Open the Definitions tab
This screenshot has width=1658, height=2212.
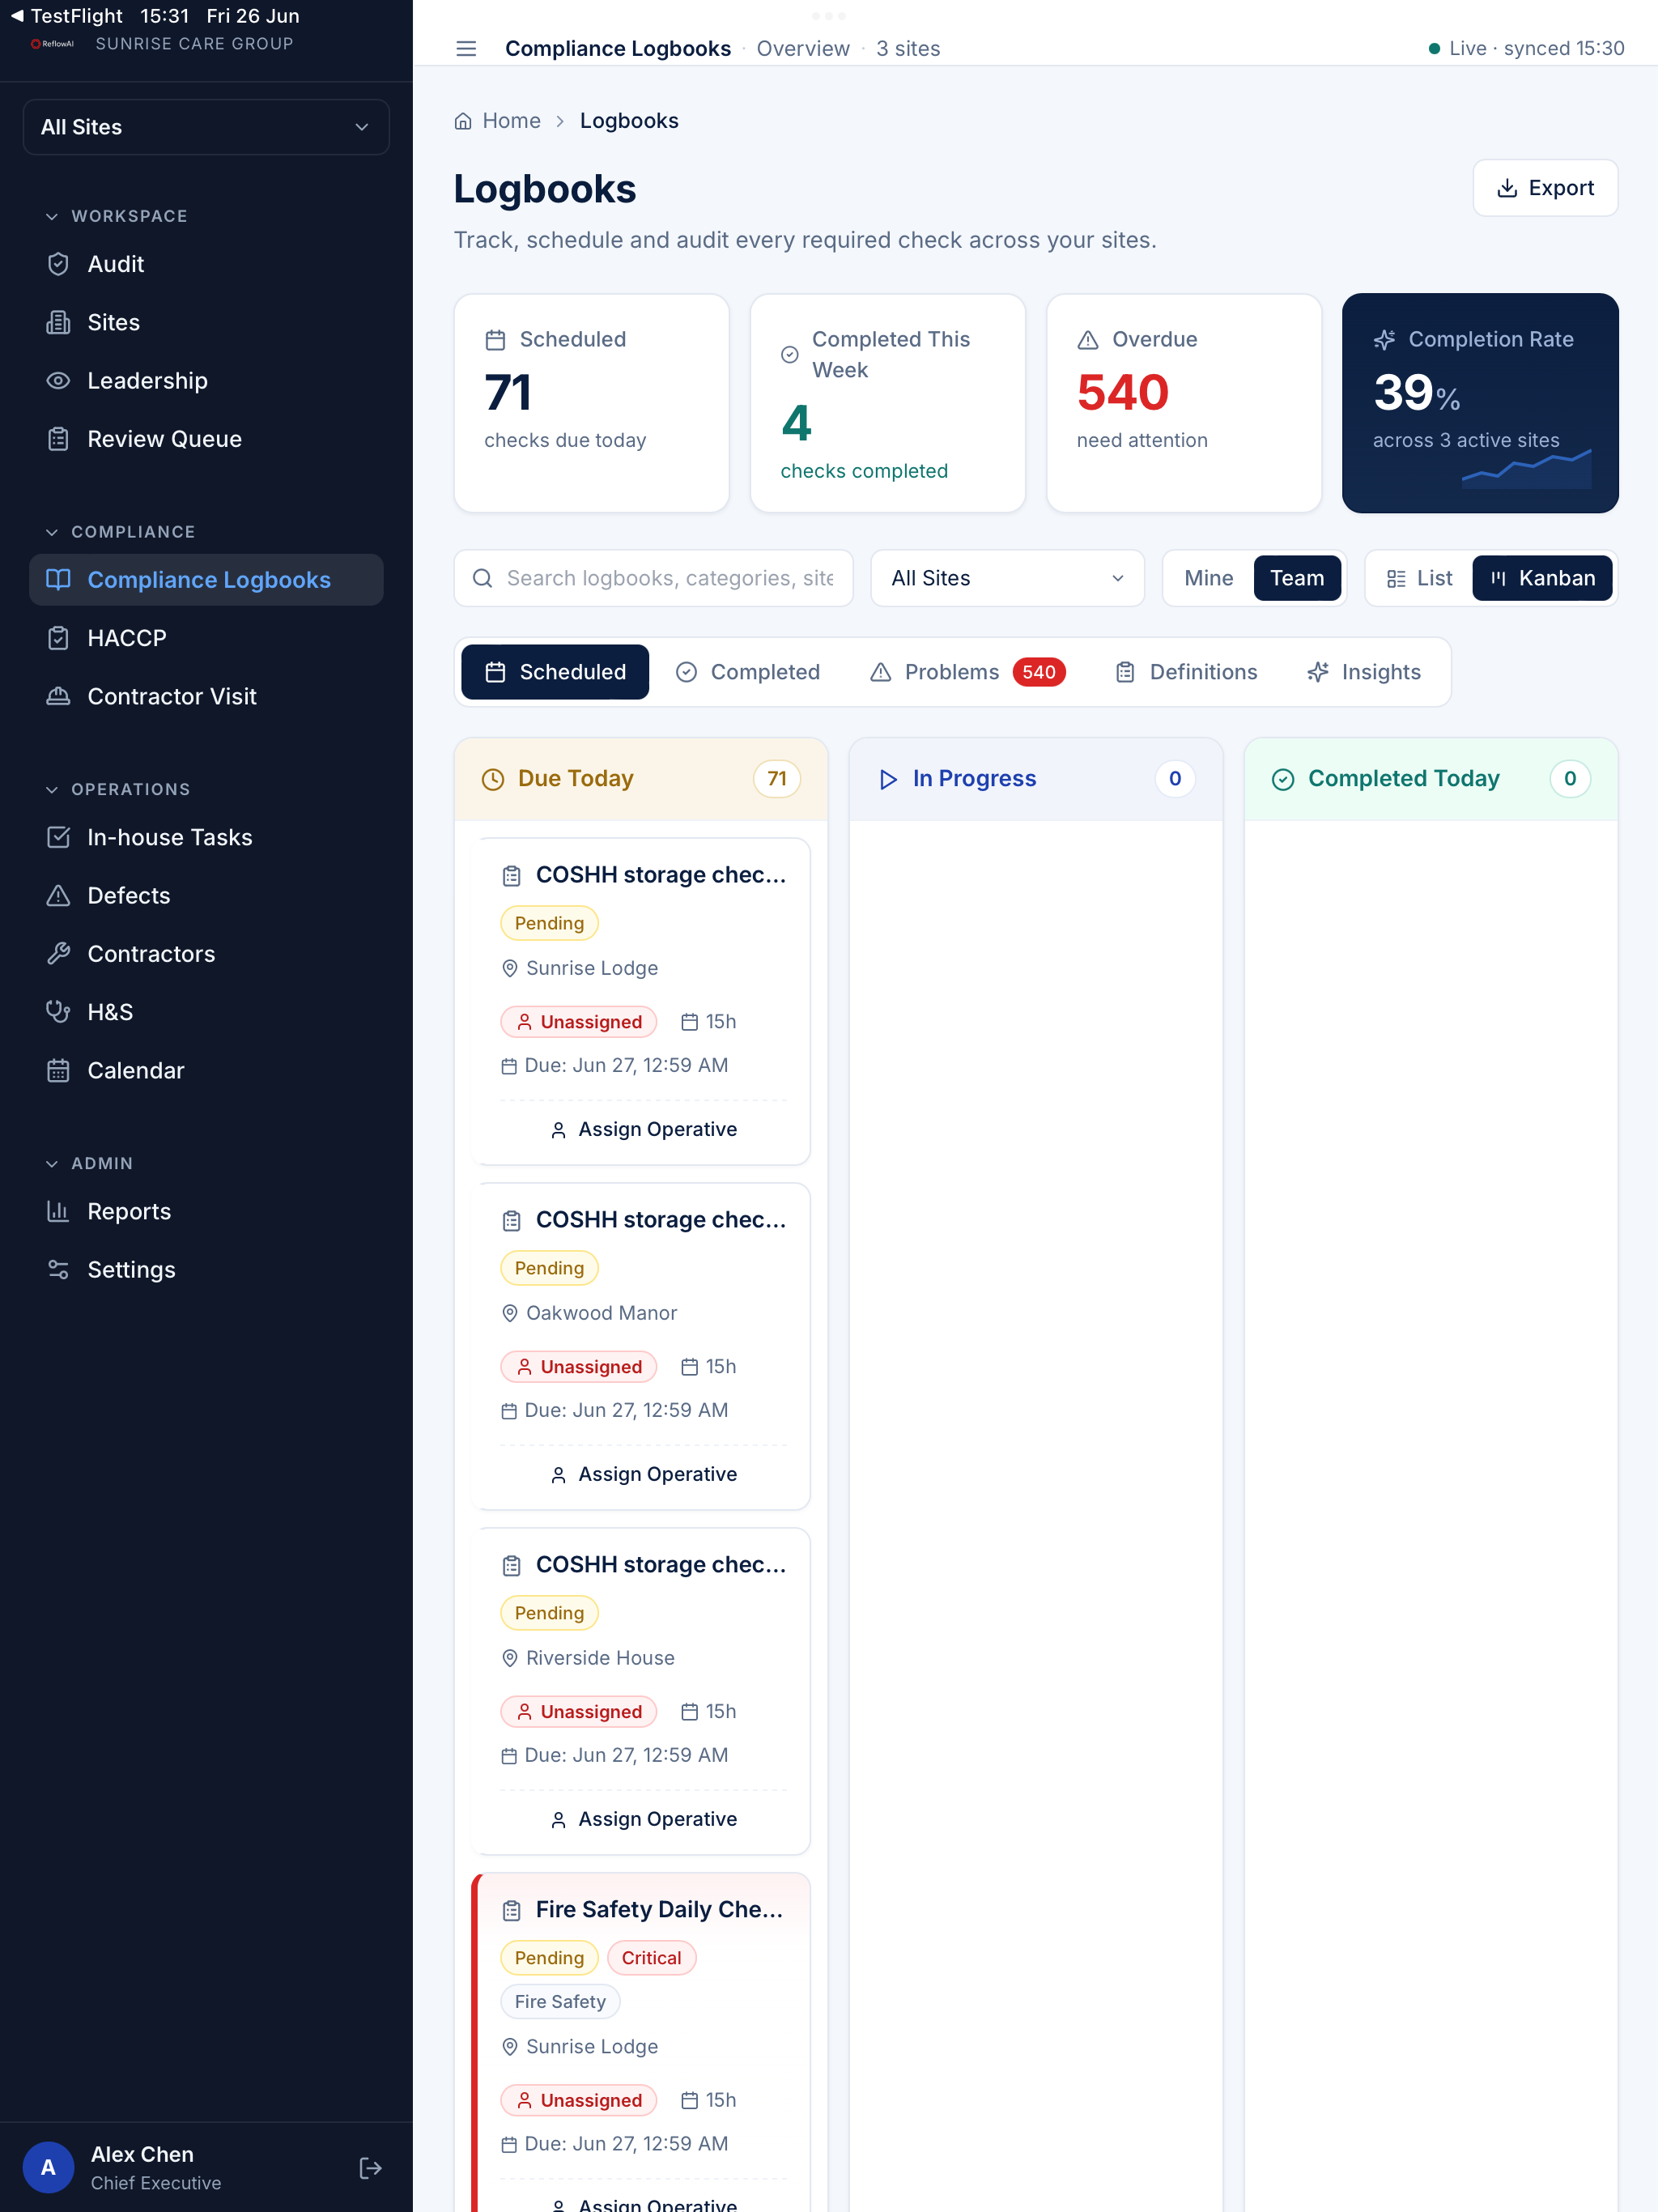click(1186, 672)
